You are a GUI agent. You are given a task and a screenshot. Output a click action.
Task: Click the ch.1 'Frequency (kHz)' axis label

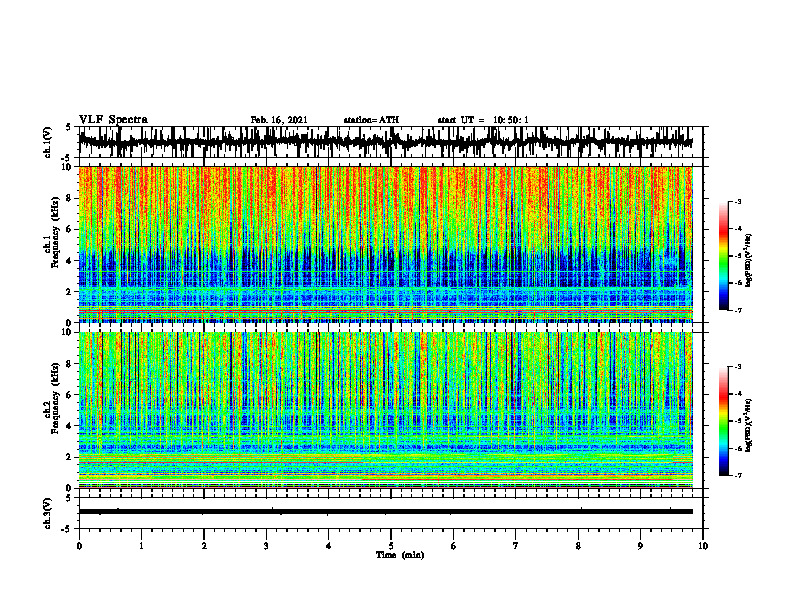pyautogui.click(x=56, y=232)
